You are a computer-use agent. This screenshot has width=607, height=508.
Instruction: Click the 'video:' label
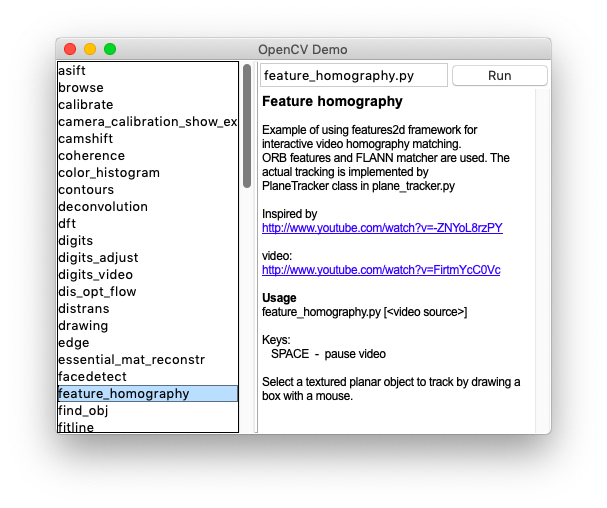point(277,256)
